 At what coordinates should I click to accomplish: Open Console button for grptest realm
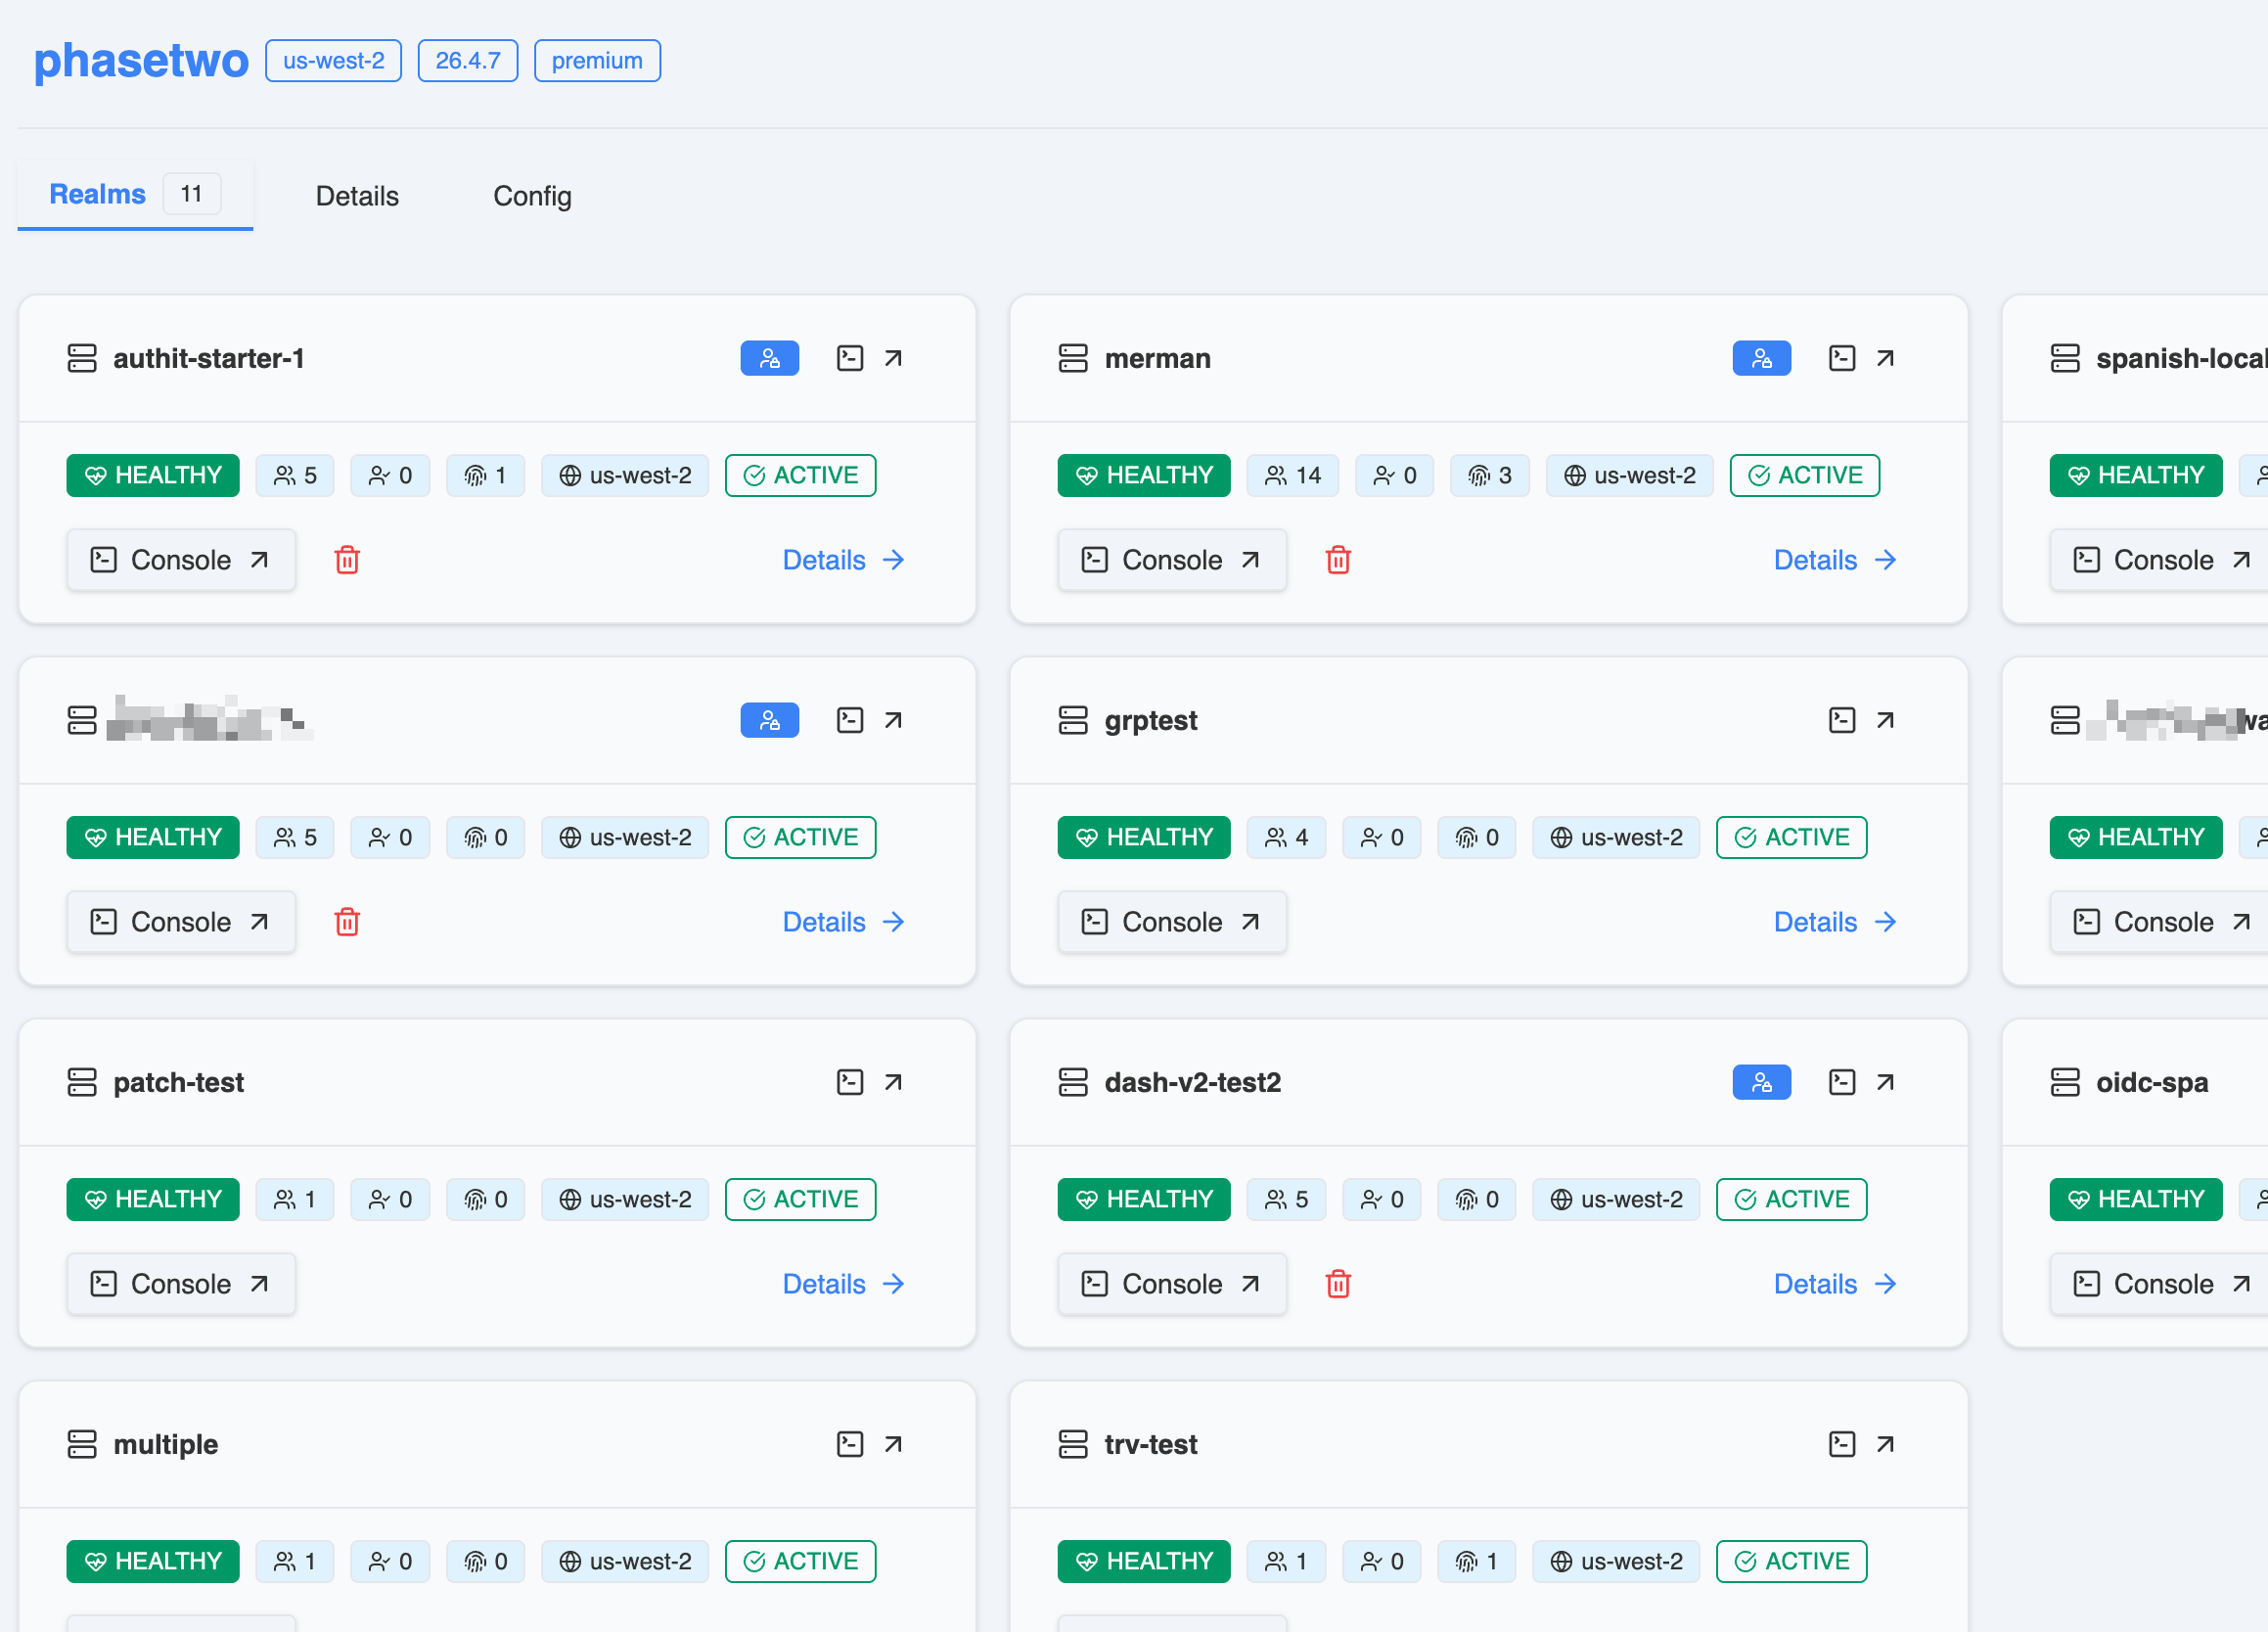click(x=1172, y=922)
